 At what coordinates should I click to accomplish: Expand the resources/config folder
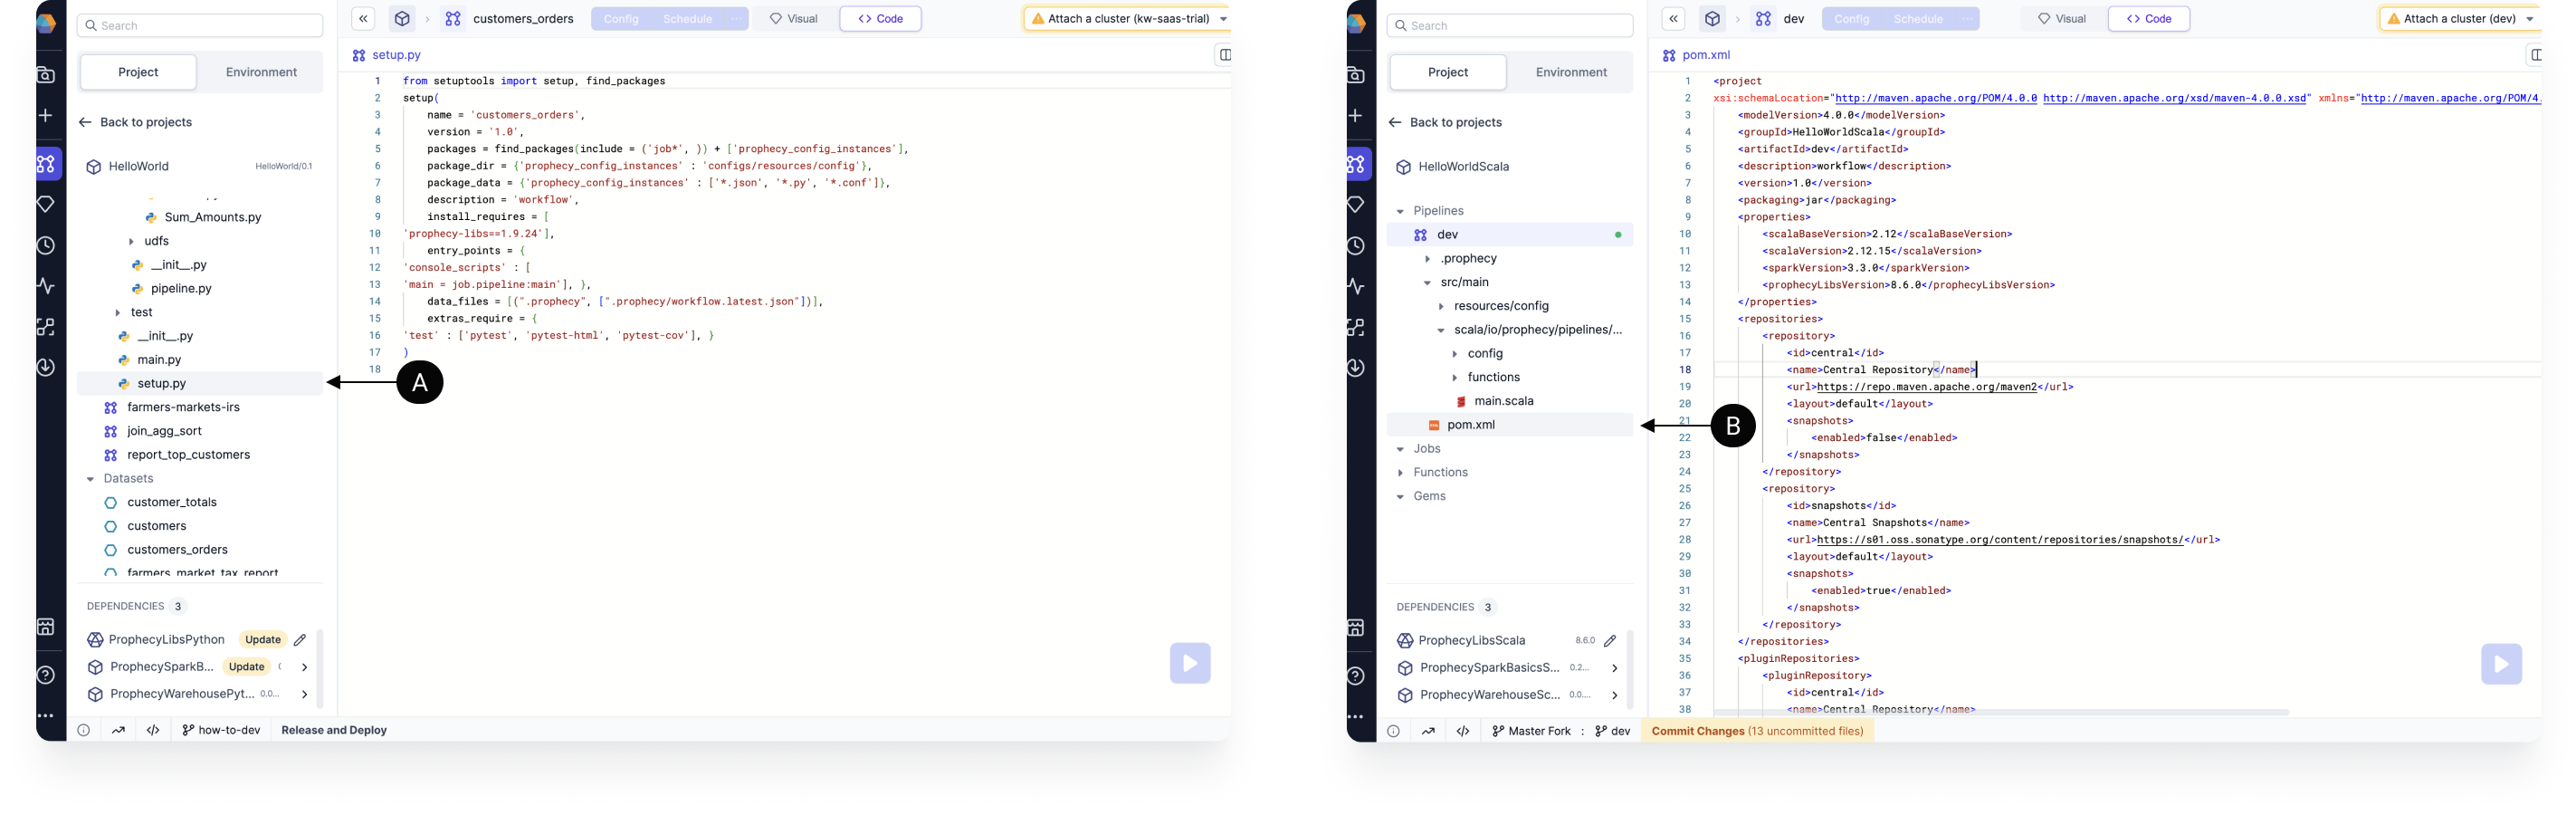[1441, 306]
